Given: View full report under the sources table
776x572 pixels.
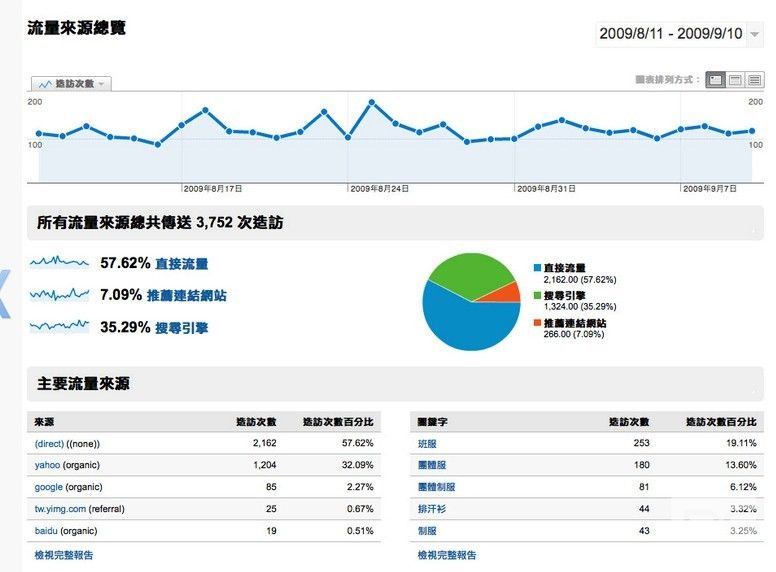Looking at the screenshot, I should pyautogui.click(x=63, y=555).
